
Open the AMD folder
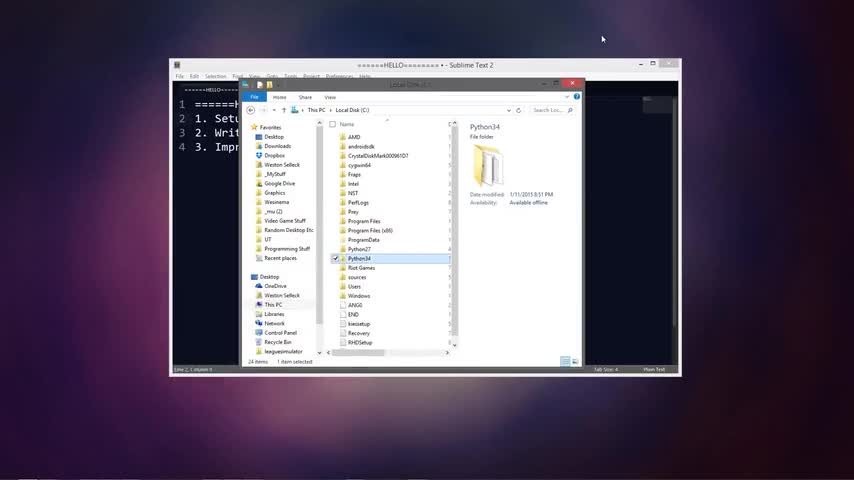click(354, 137)
